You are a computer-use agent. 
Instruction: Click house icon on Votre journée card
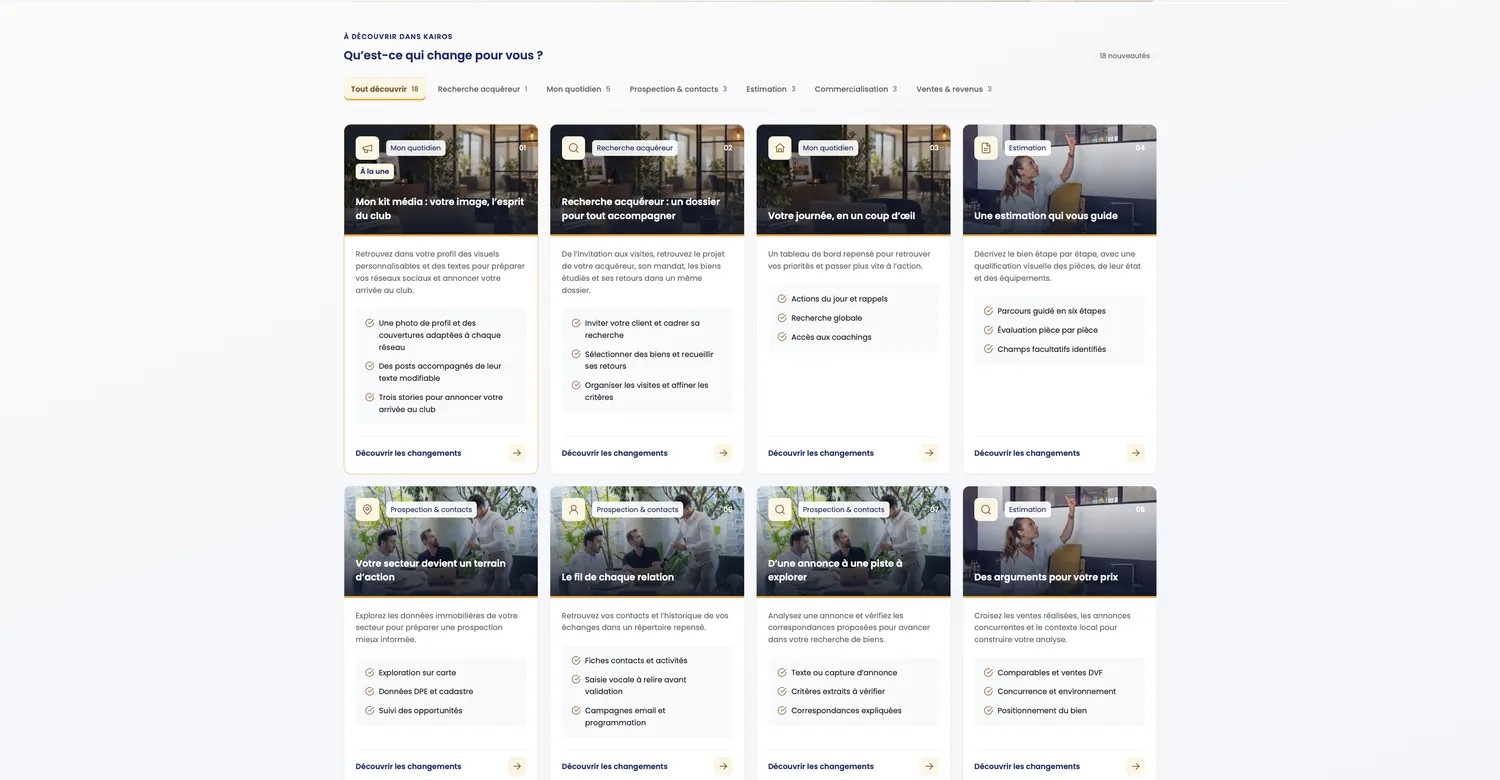(780, 148)
